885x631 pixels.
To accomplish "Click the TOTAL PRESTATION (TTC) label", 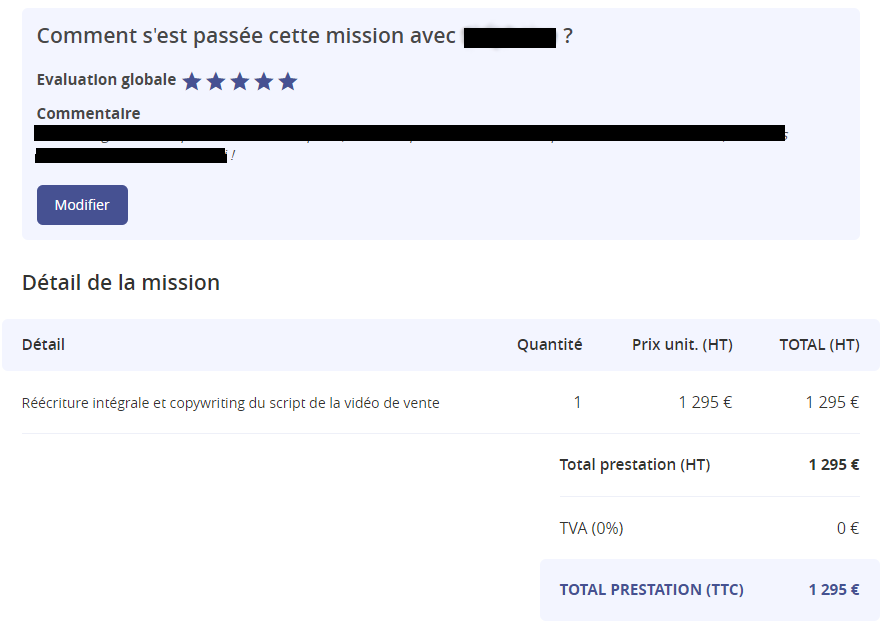I will pyautogui.click(x=651, y=590).
